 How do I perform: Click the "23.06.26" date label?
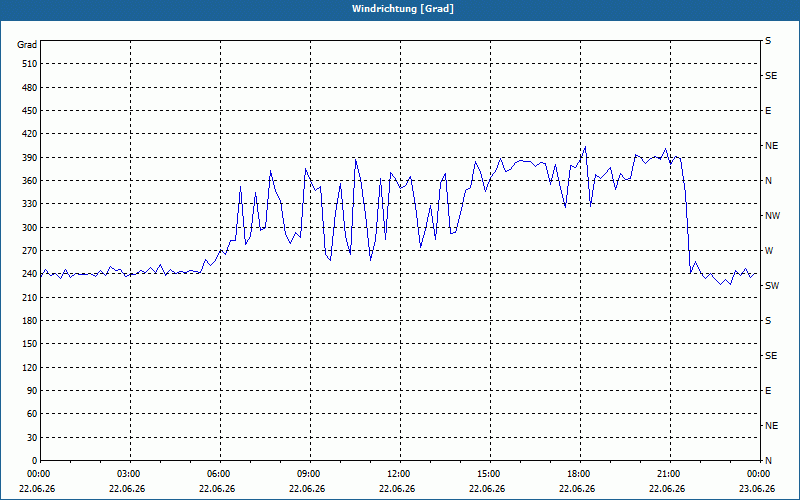coord(757,489)
